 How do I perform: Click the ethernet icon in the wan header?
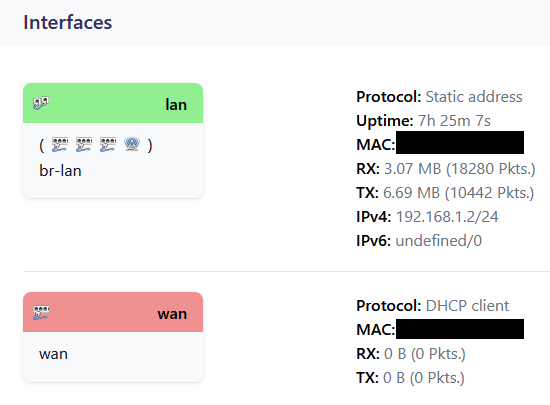click(41, 312)
